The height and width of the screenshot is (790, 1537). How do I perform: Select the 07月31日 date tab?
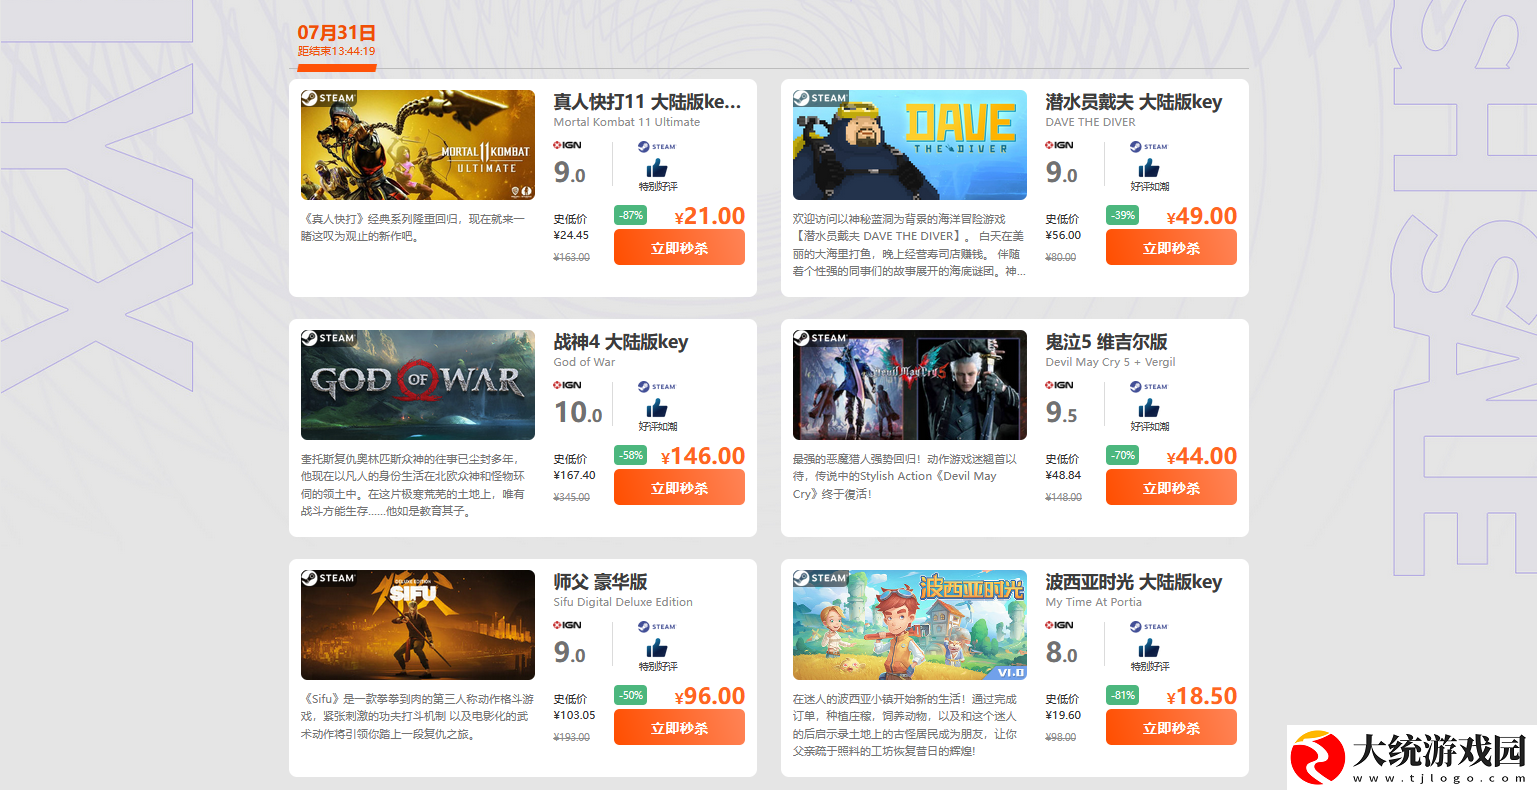click(337, 33)
